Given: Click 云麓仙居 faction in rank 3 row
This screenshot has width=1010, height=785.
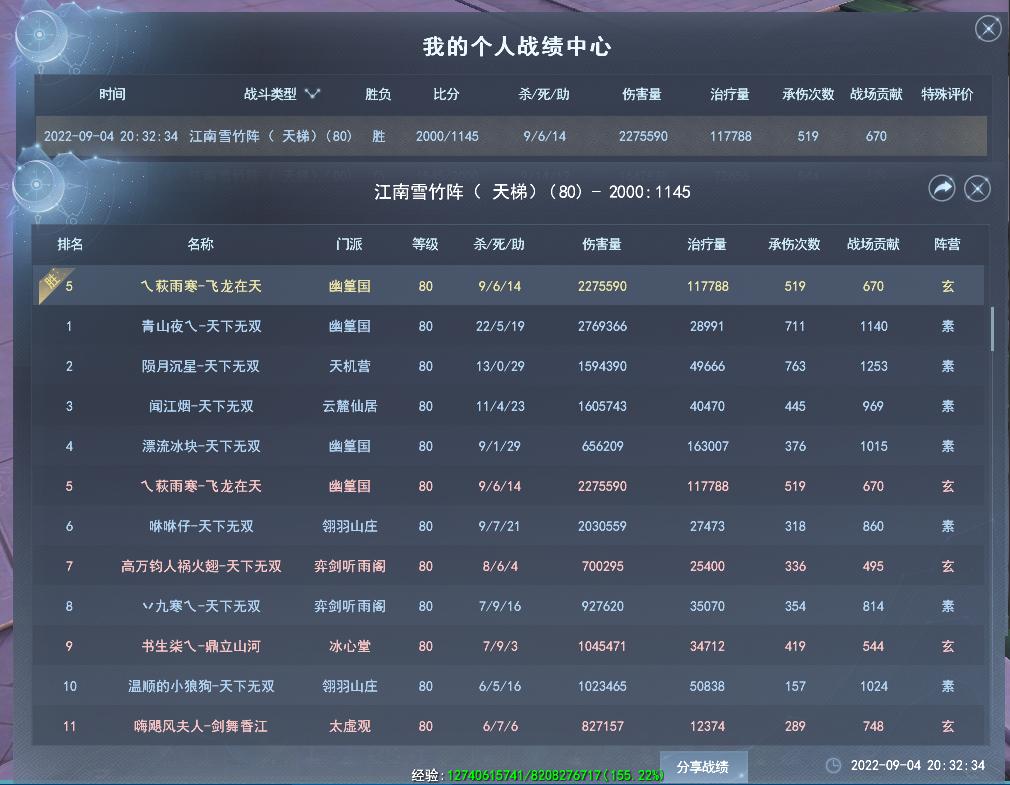Looking at the screenshot, I should pyautogui.click(x=350, y=406).
